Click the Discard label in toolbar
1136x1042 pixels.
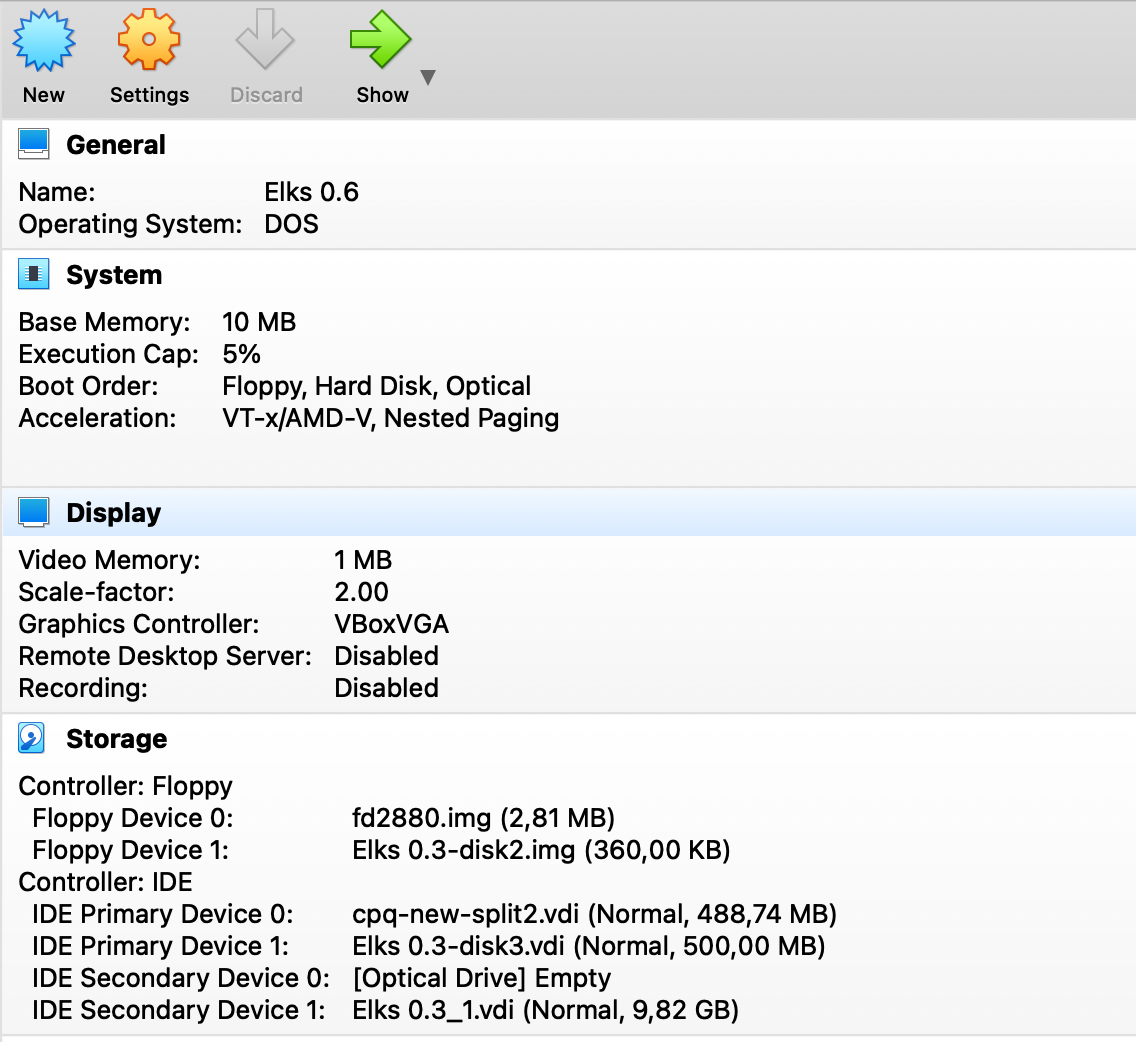266,95
